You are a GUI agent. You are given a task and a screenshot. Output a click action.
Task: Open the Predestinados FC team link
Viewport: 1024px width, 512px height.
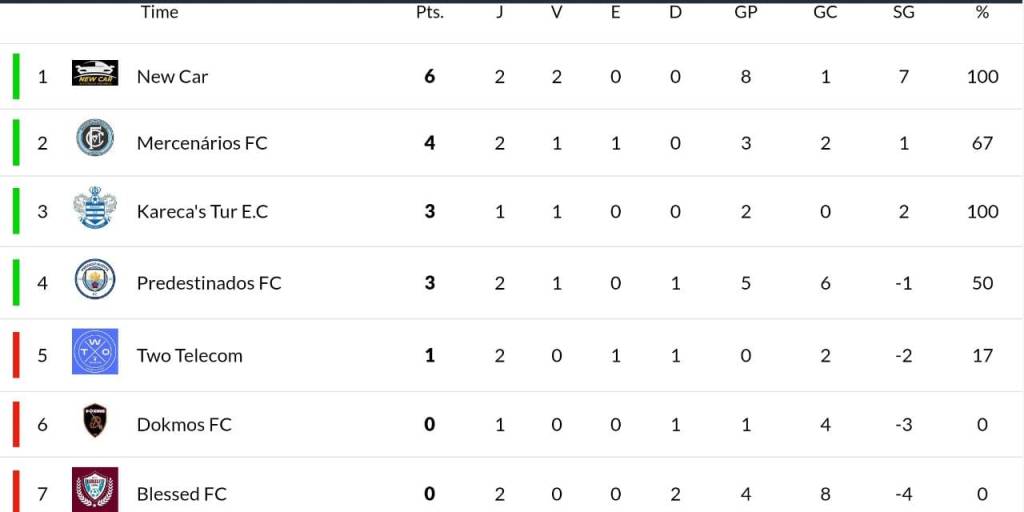click(209, 283)
